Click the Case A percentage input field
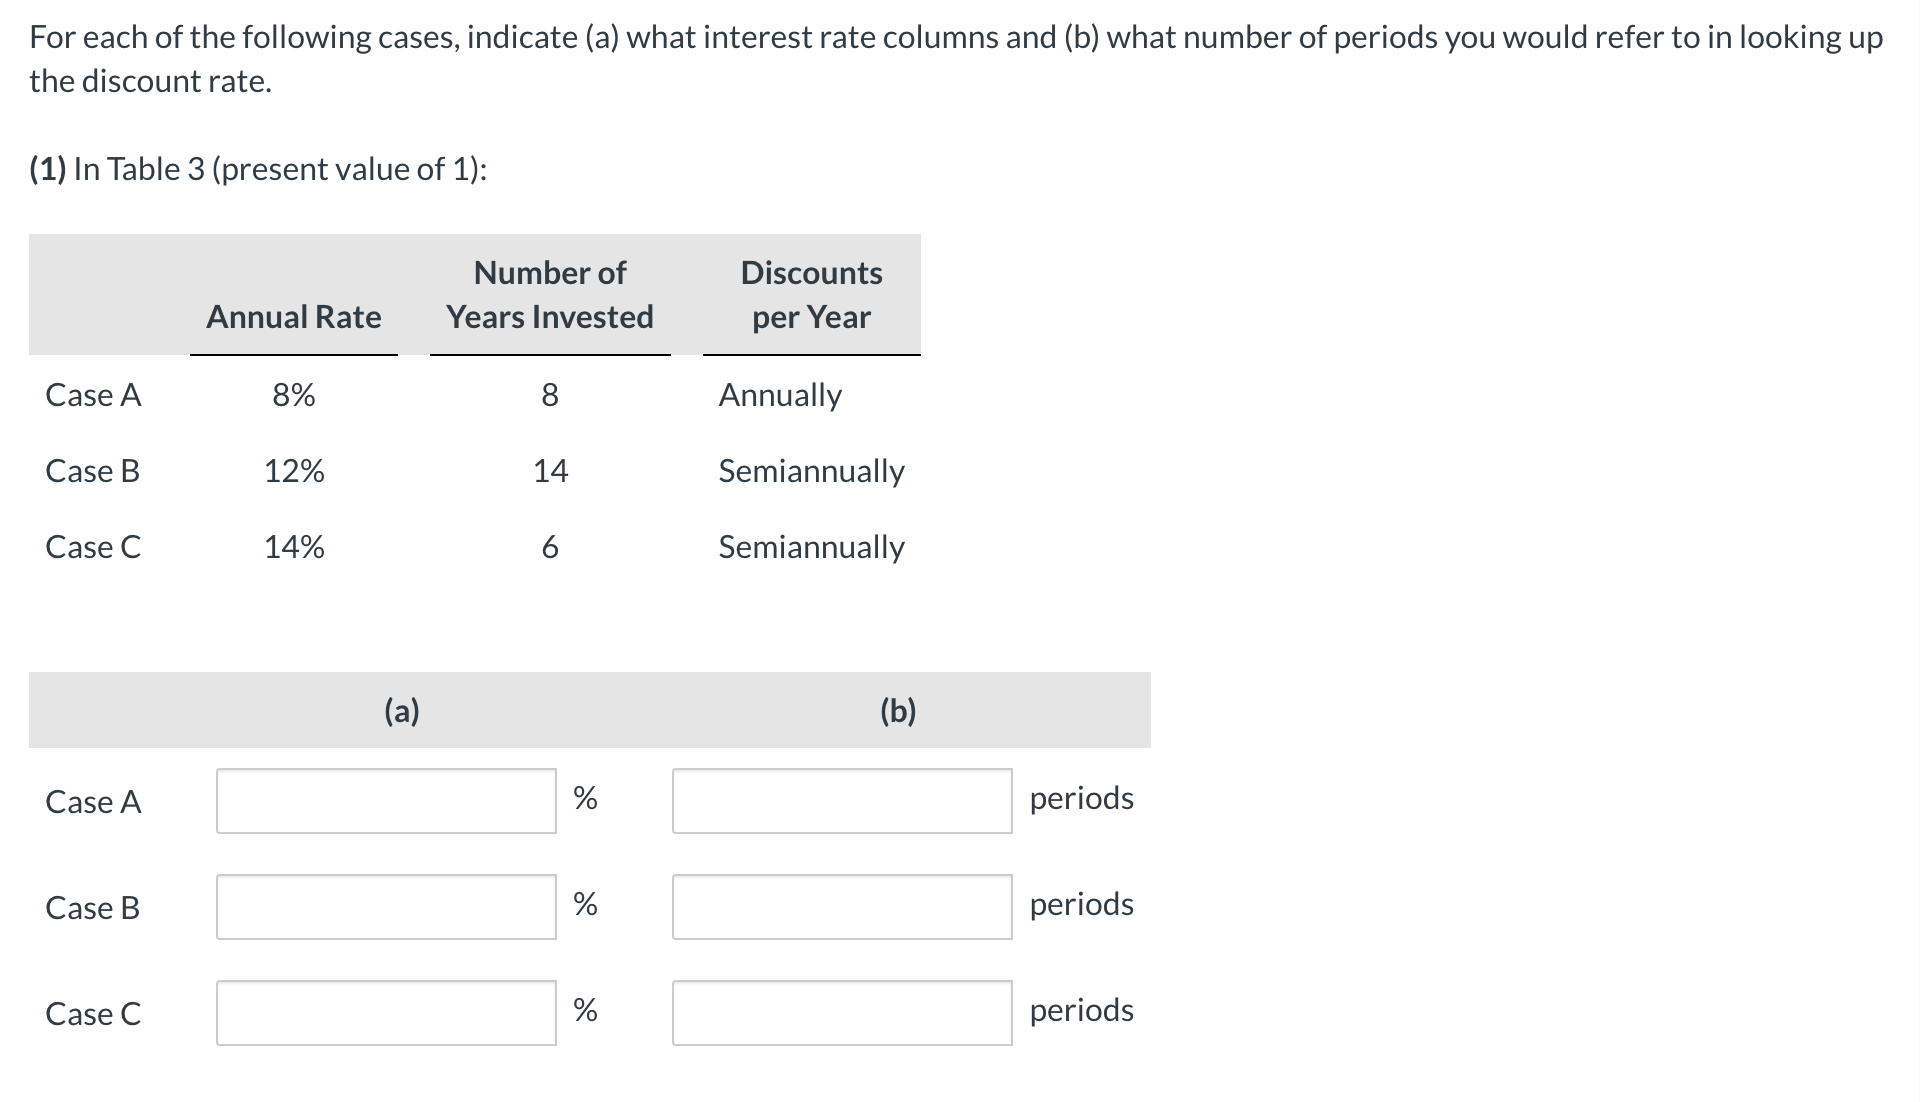 coord(385,801)
